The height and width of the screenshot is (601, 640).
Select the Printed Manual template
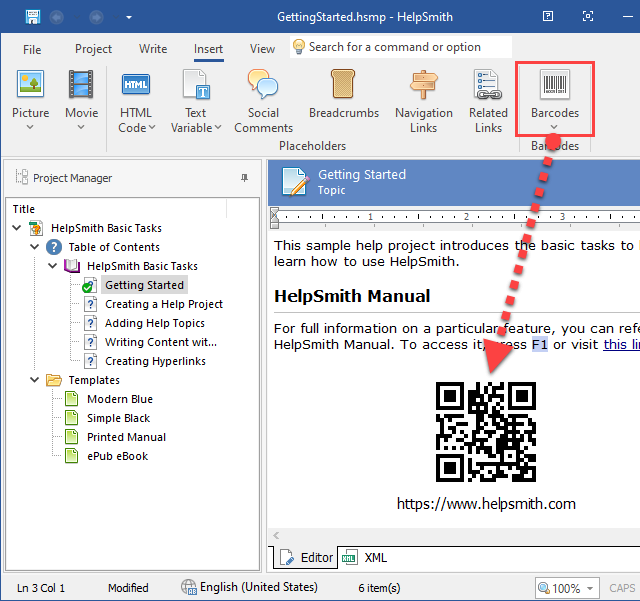pyautogui.click(x=127, y=437)
